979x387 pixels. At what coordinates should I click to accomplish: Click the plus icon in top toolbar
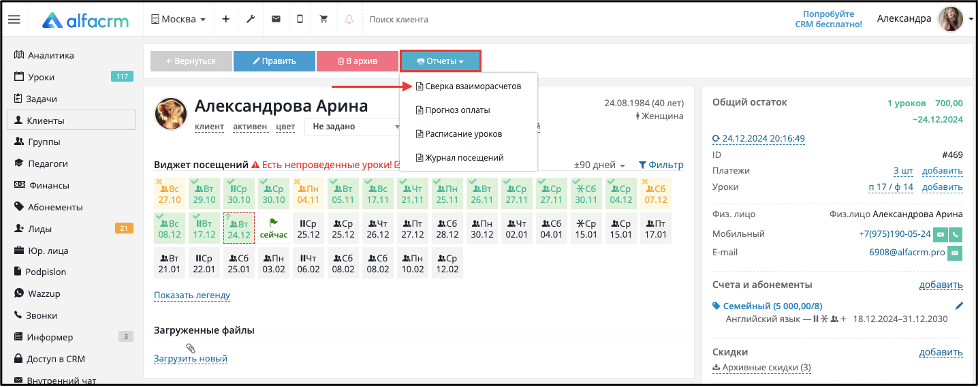[x=226, y=19]
